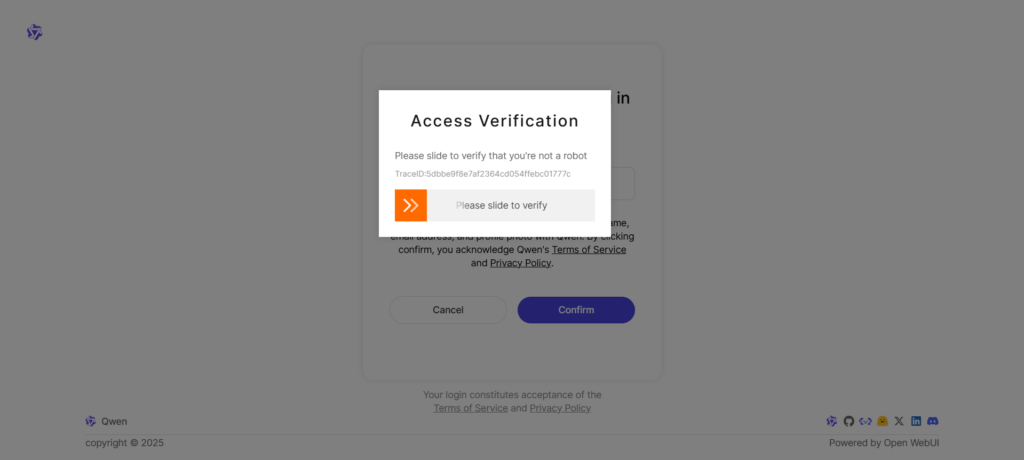Click the 'Please slide to verify' track
The width and height of the screenshot is (1024, 460).
pos(510,205)
